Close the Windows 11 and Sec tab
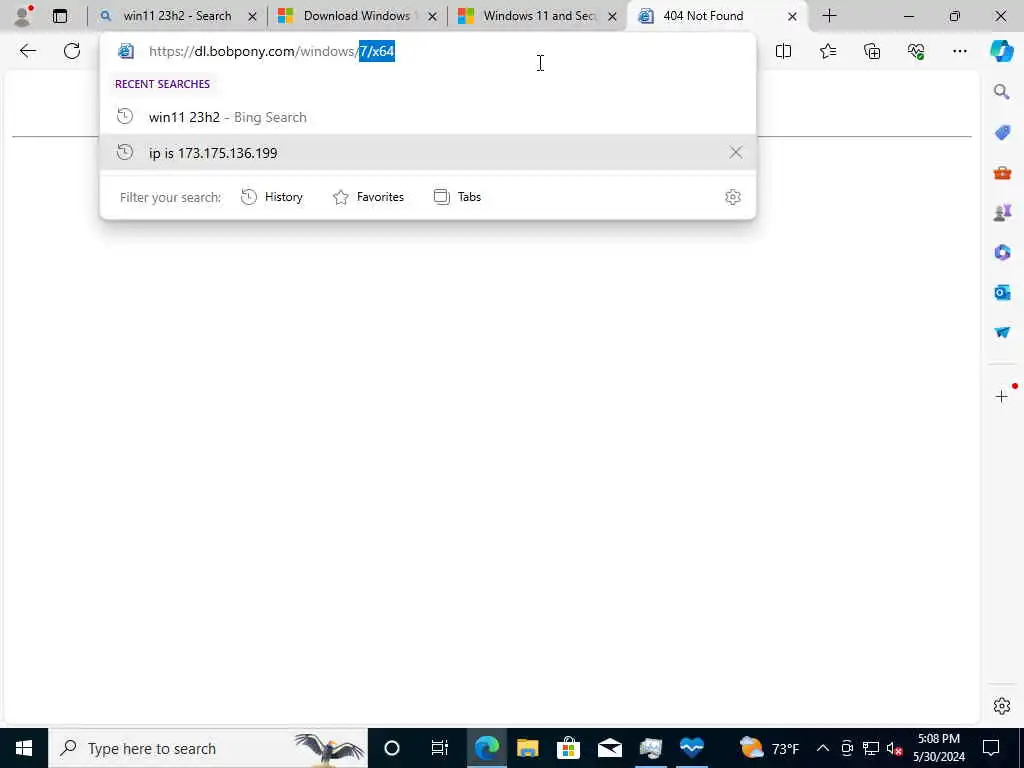This screenshot has height=768, width=1024. click(613, 16)
